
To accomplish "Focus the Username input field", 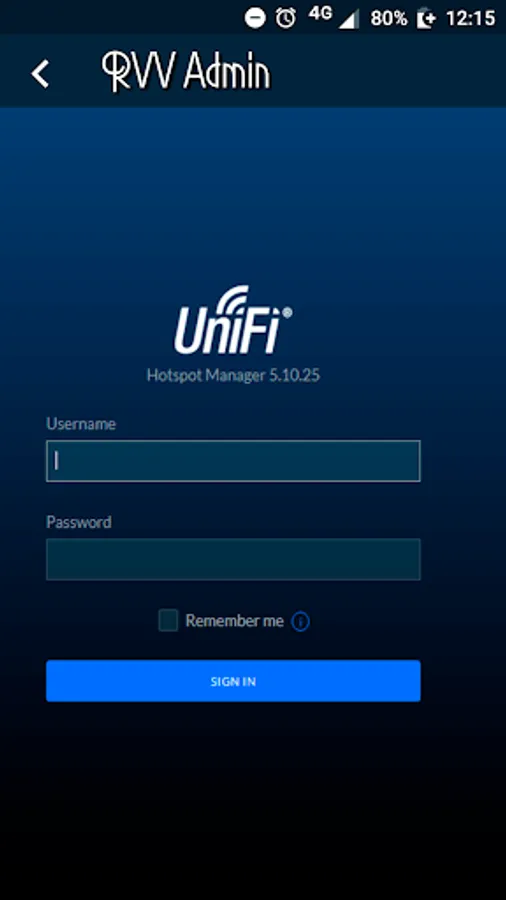I will (233, 461).
